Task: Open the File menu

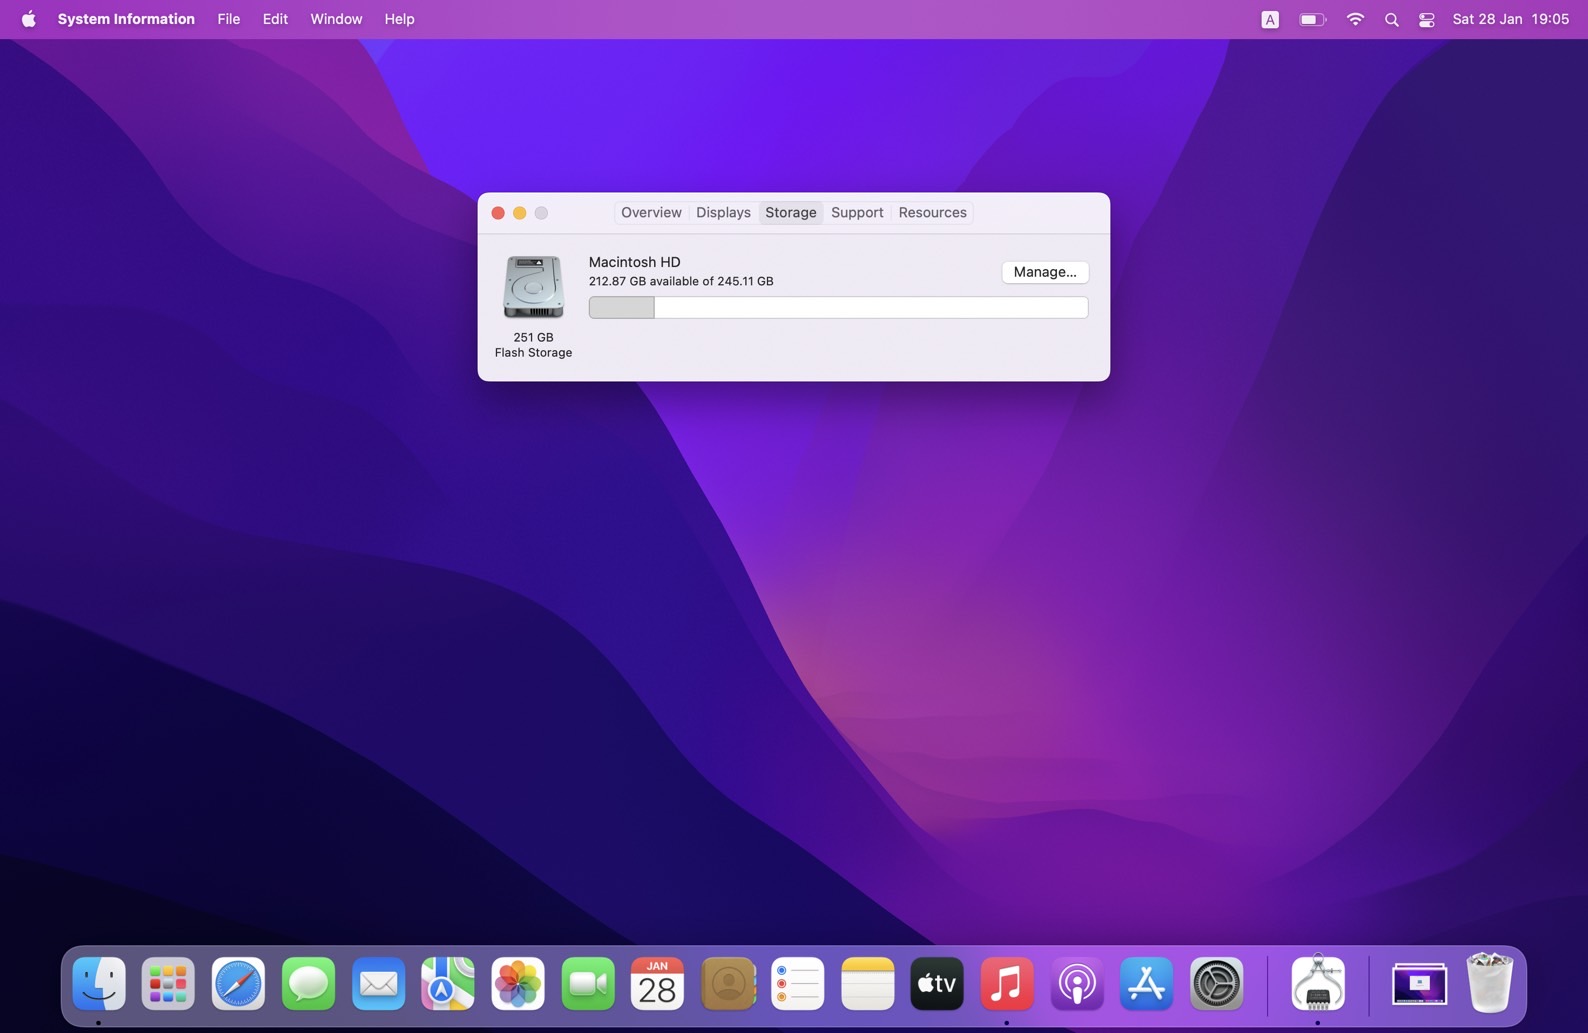Action: (228, 19)
